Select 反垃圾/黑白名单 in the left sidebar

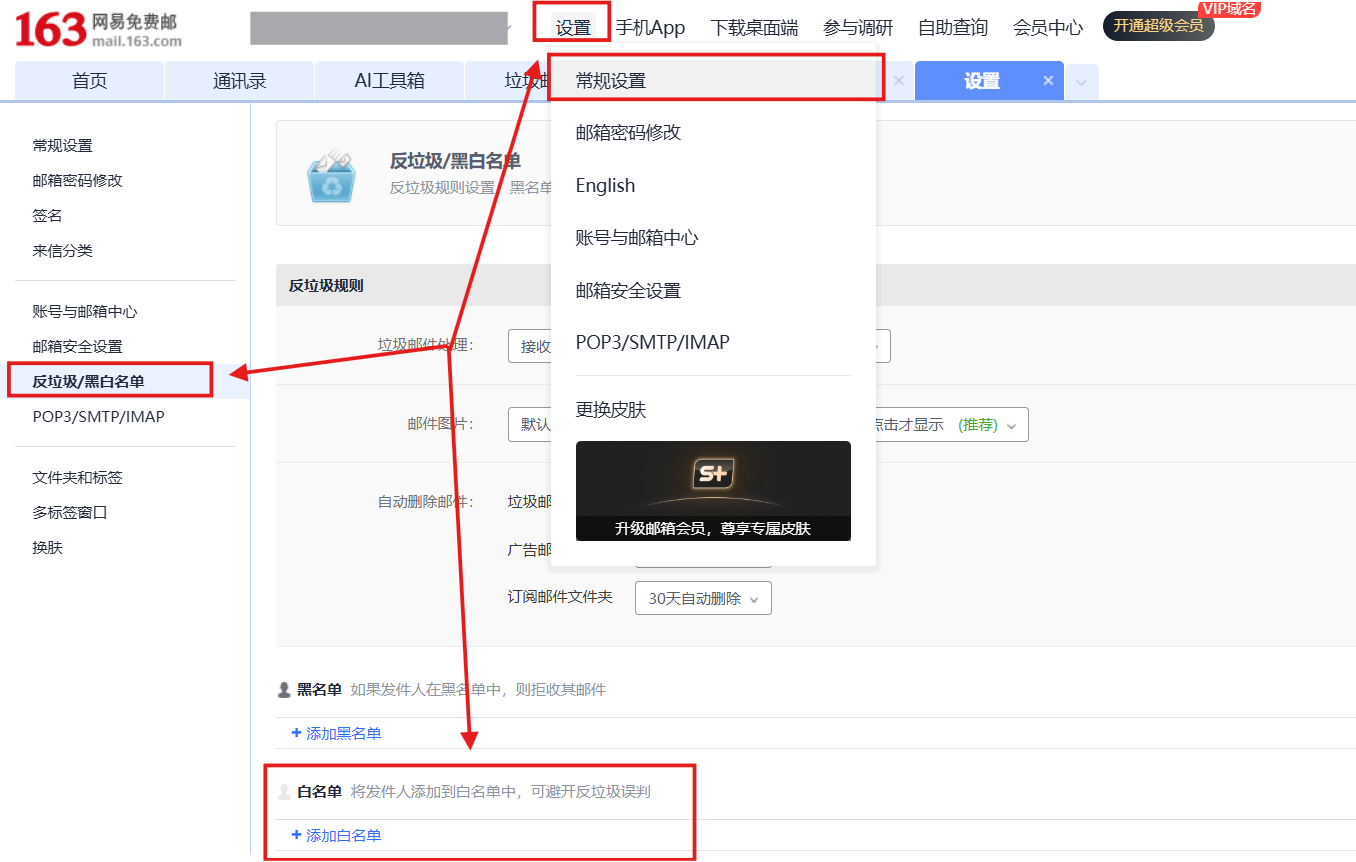click(88, 381)
